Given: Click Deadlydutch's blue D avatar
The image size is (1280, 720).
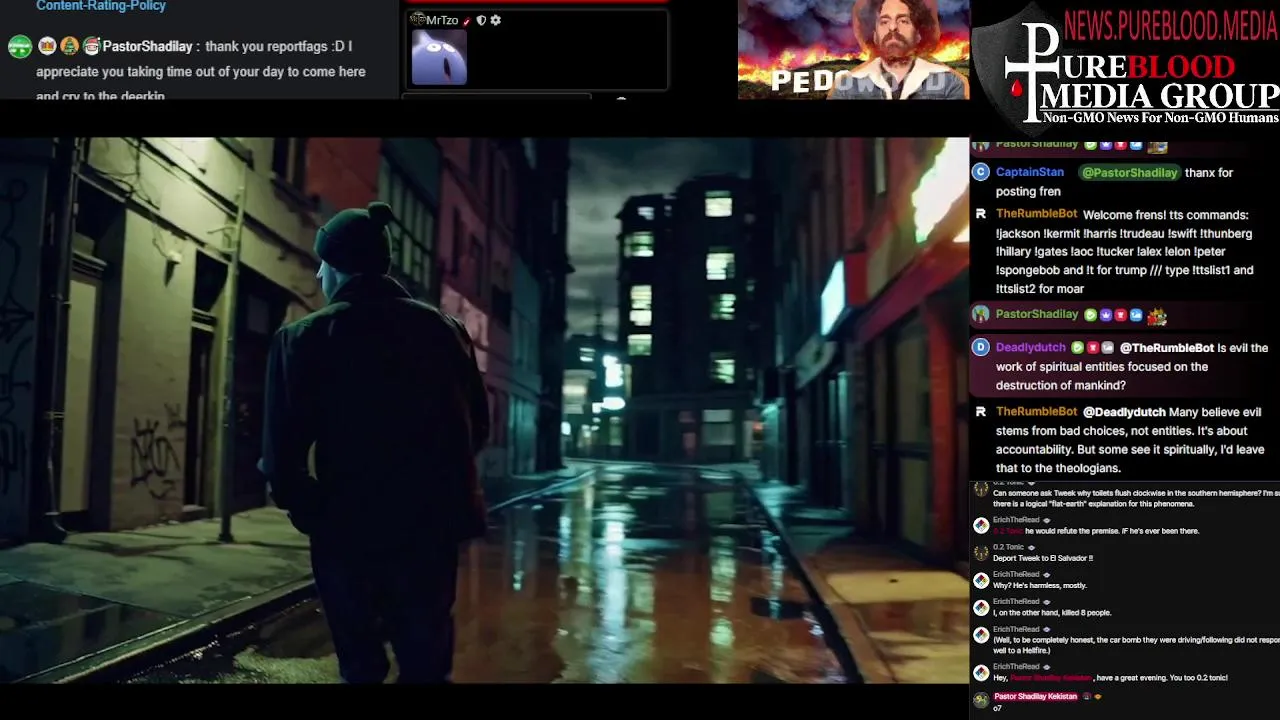Looking at the screenshot, I should point(981,347).
